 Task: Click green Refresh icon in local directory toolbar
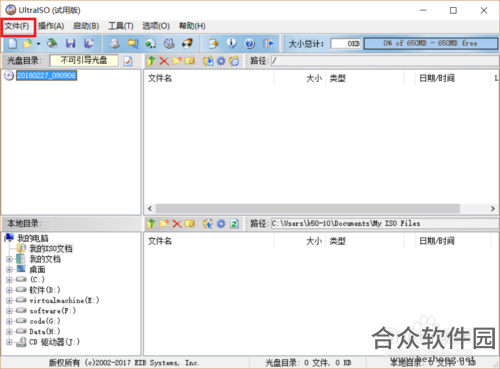tap(234, 223)
